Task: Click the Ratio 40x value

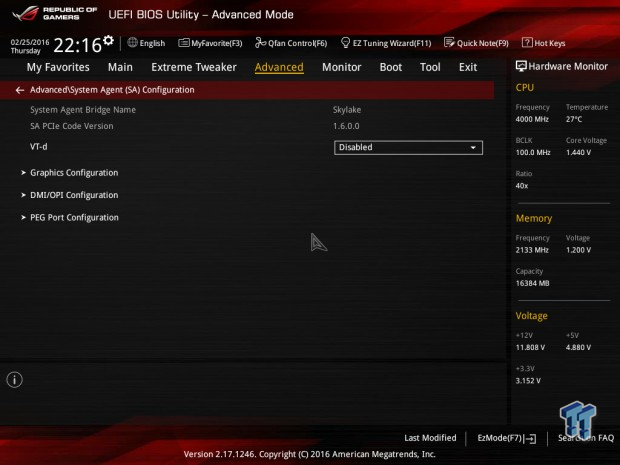Action: pos(522,186)
